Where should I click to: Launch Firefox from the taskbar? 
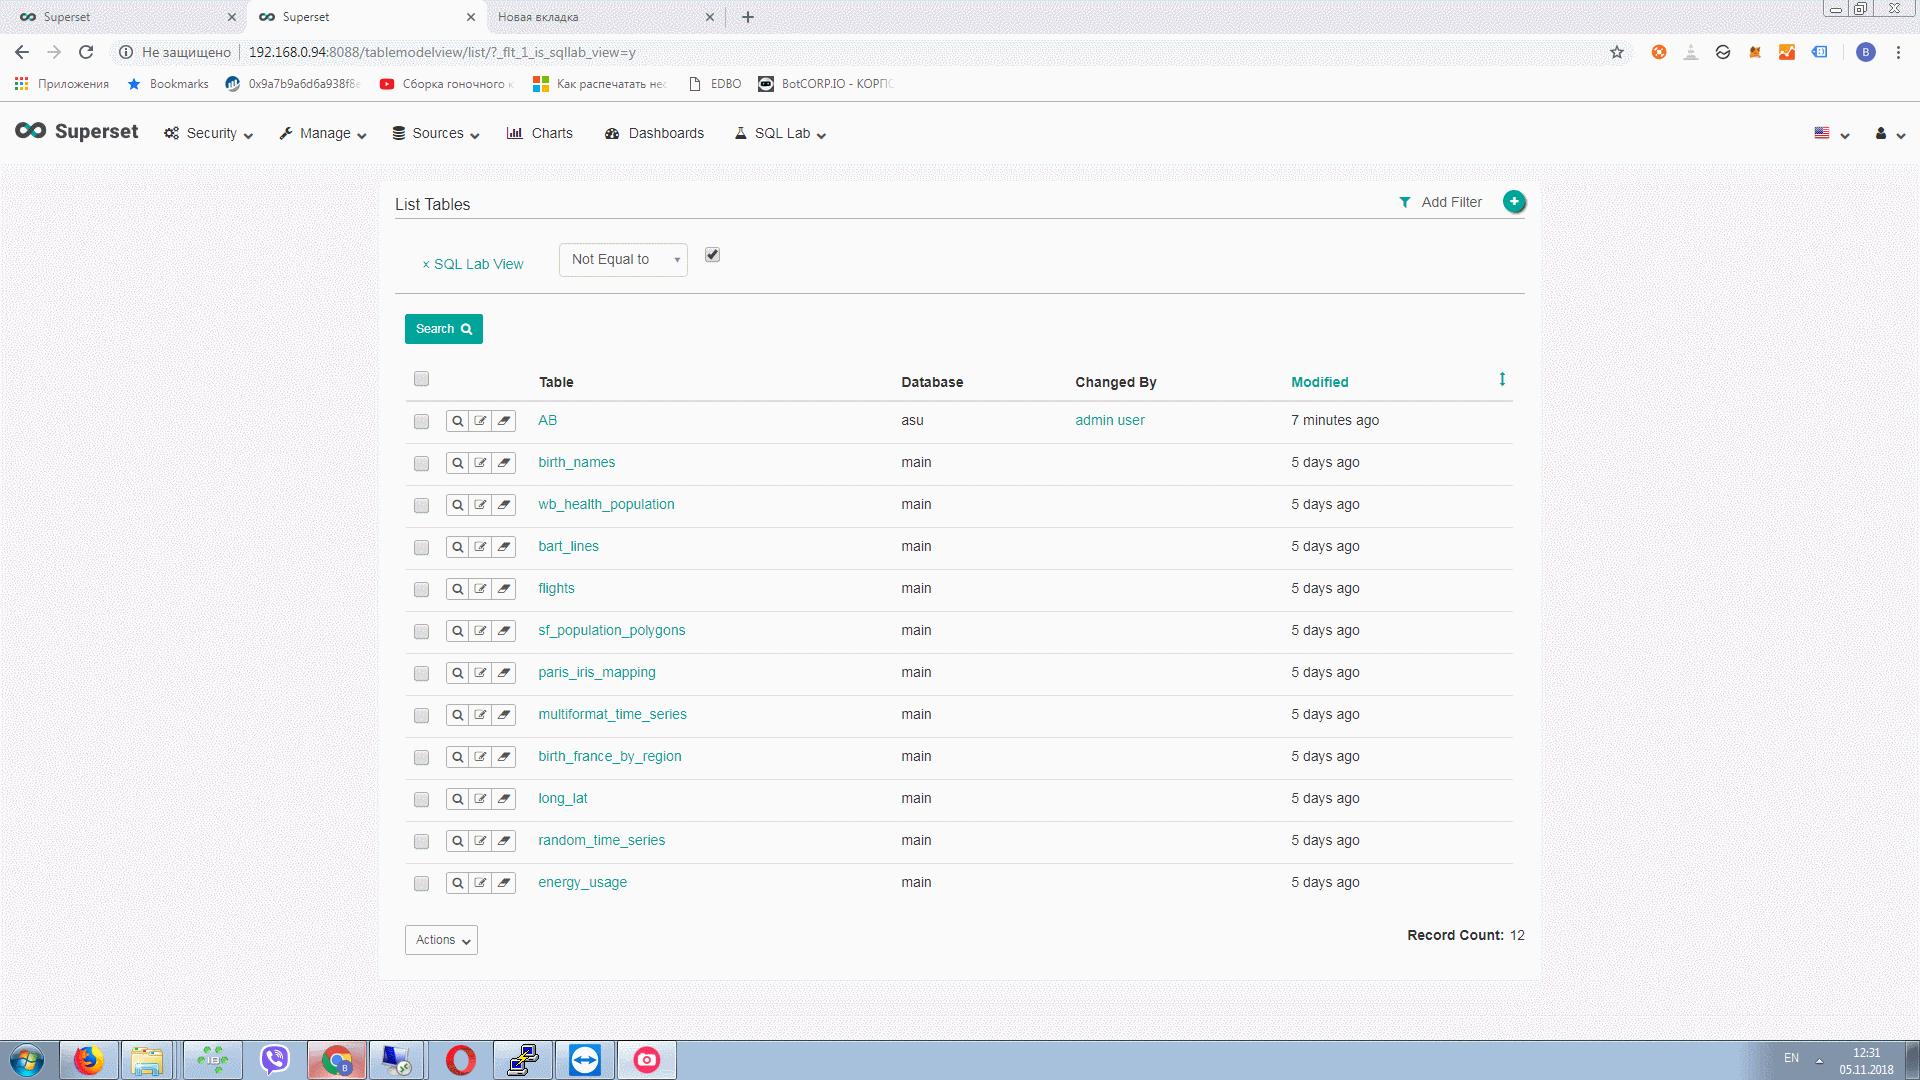[89, 1059]
